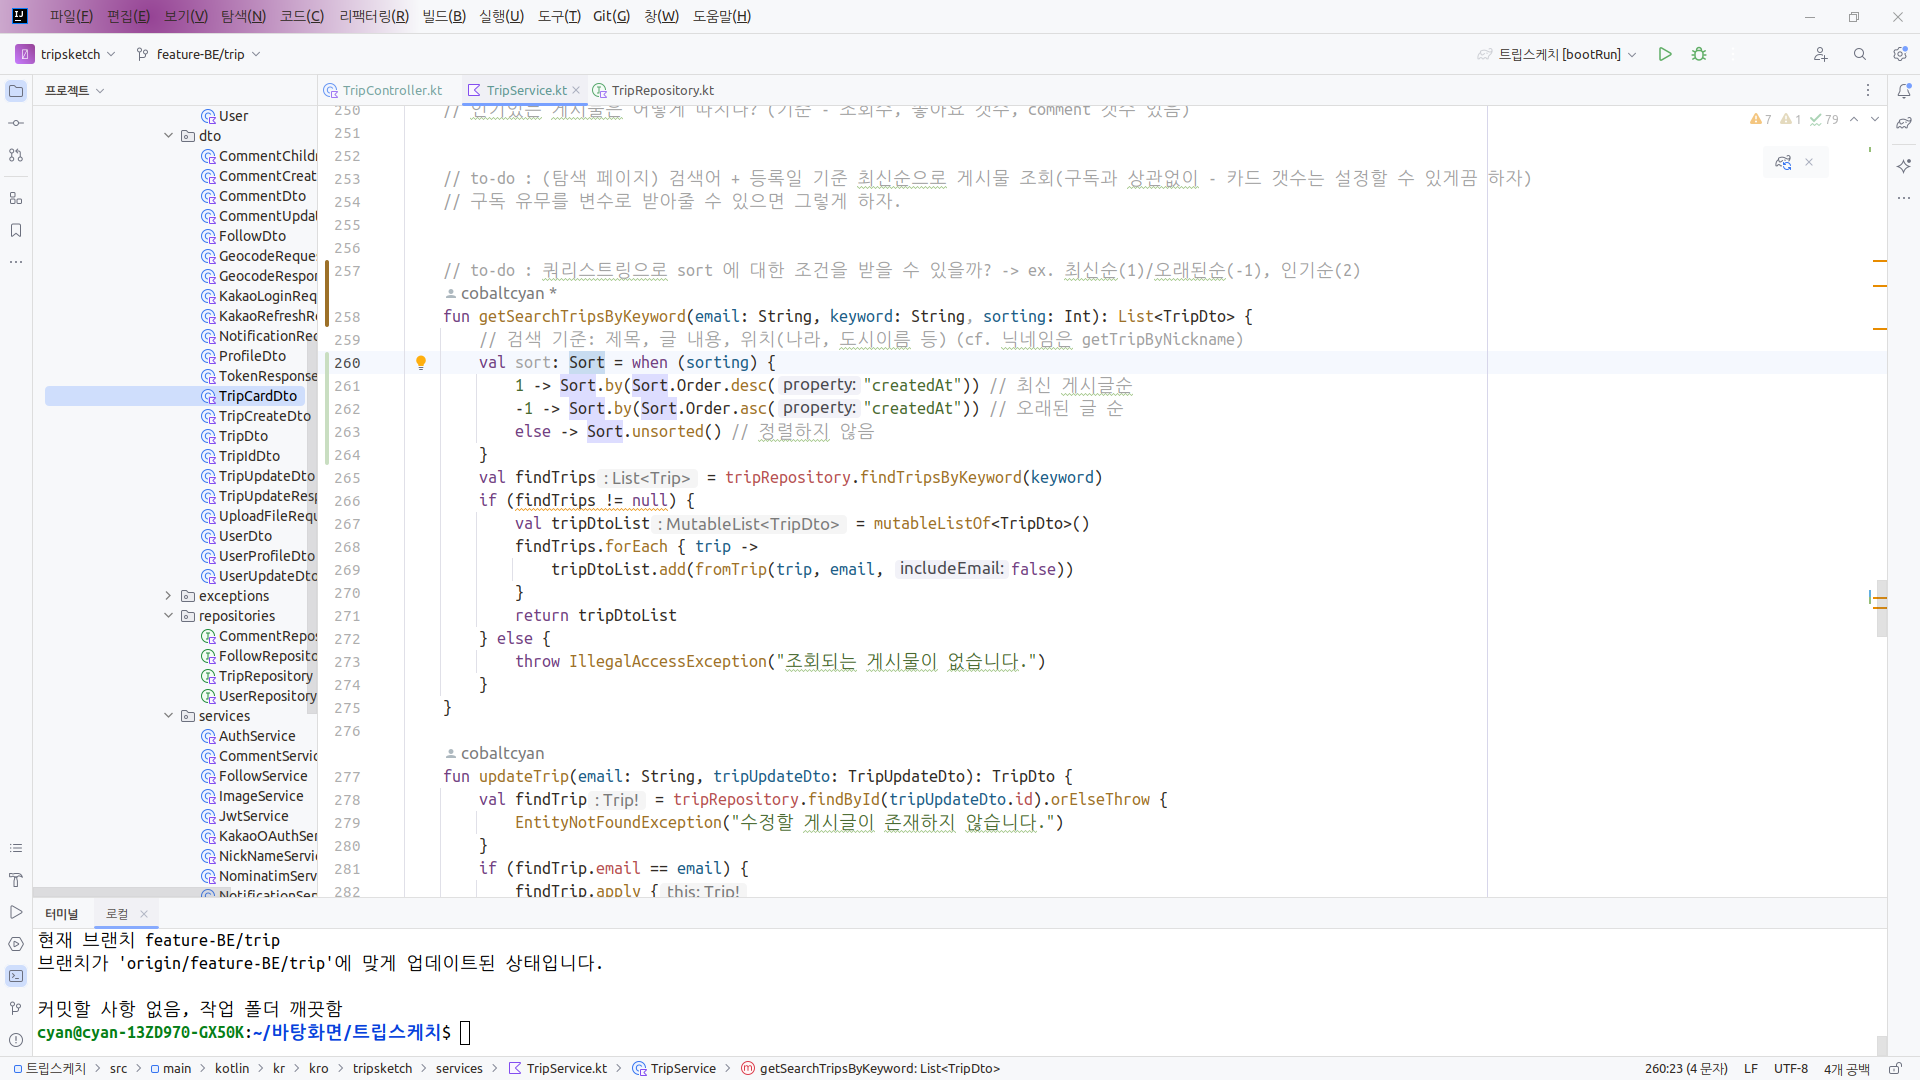Start debugging with the Debug bug icon
Image resolution: width=1920 pixels, height=1080 pixels.
[x=1699, y=54]
